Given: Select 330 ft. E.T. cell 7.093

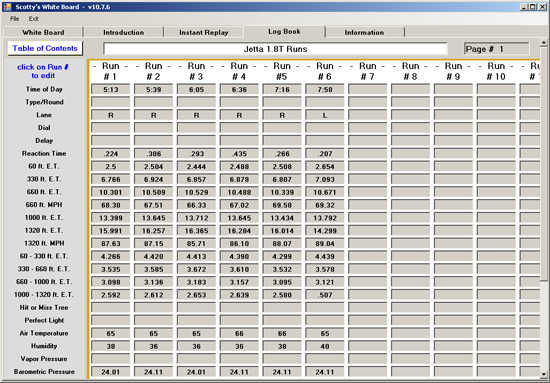Looking at the screenshot, I should 324,179.
